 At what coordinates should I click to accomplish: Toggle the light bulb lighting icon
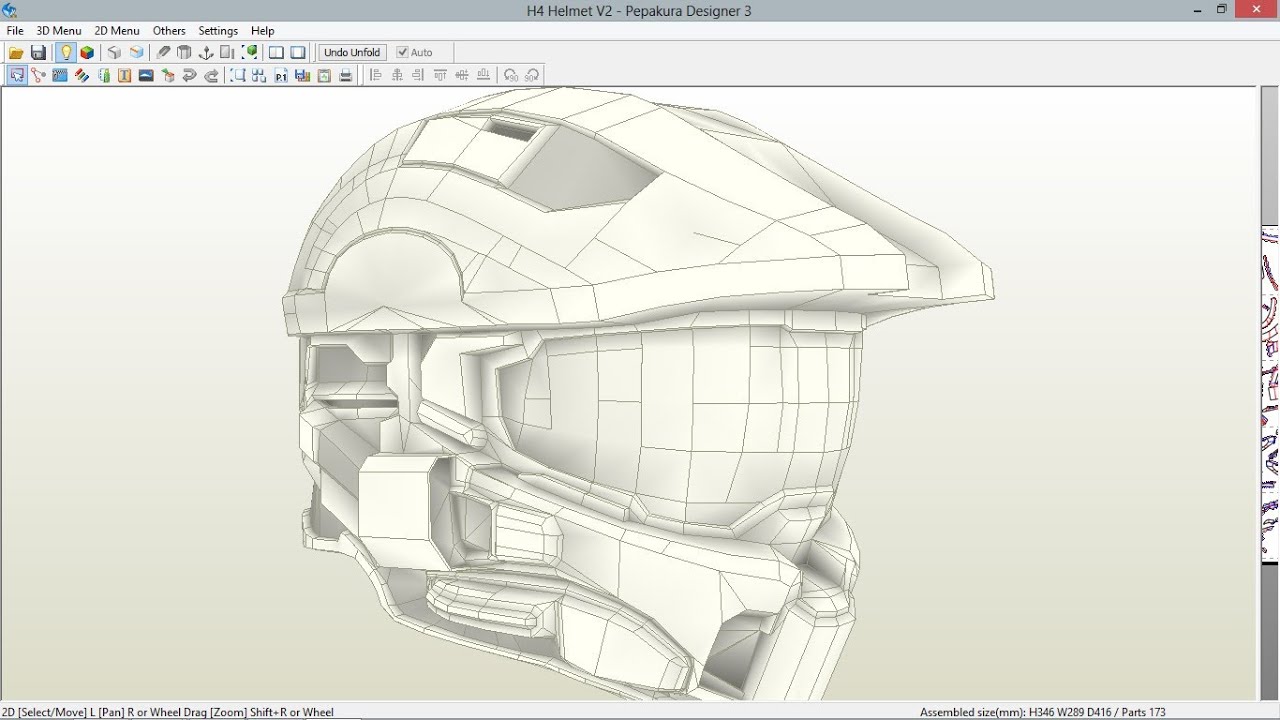point(66,53)
